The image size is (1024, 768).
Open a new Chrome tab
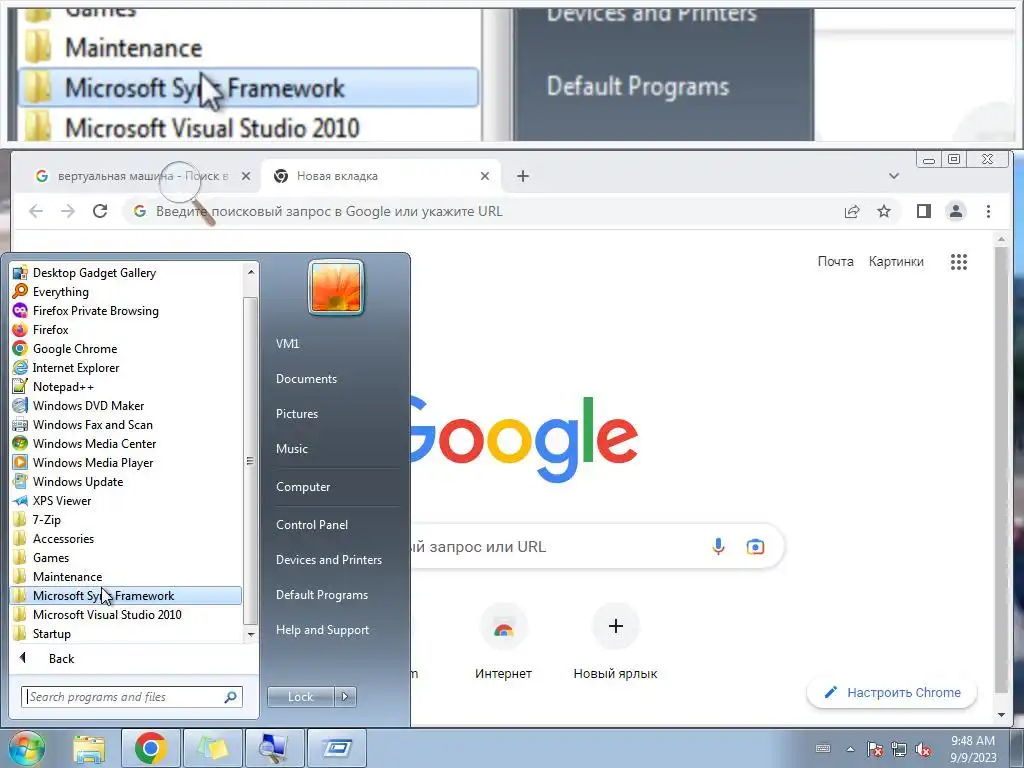click(522, 176)
